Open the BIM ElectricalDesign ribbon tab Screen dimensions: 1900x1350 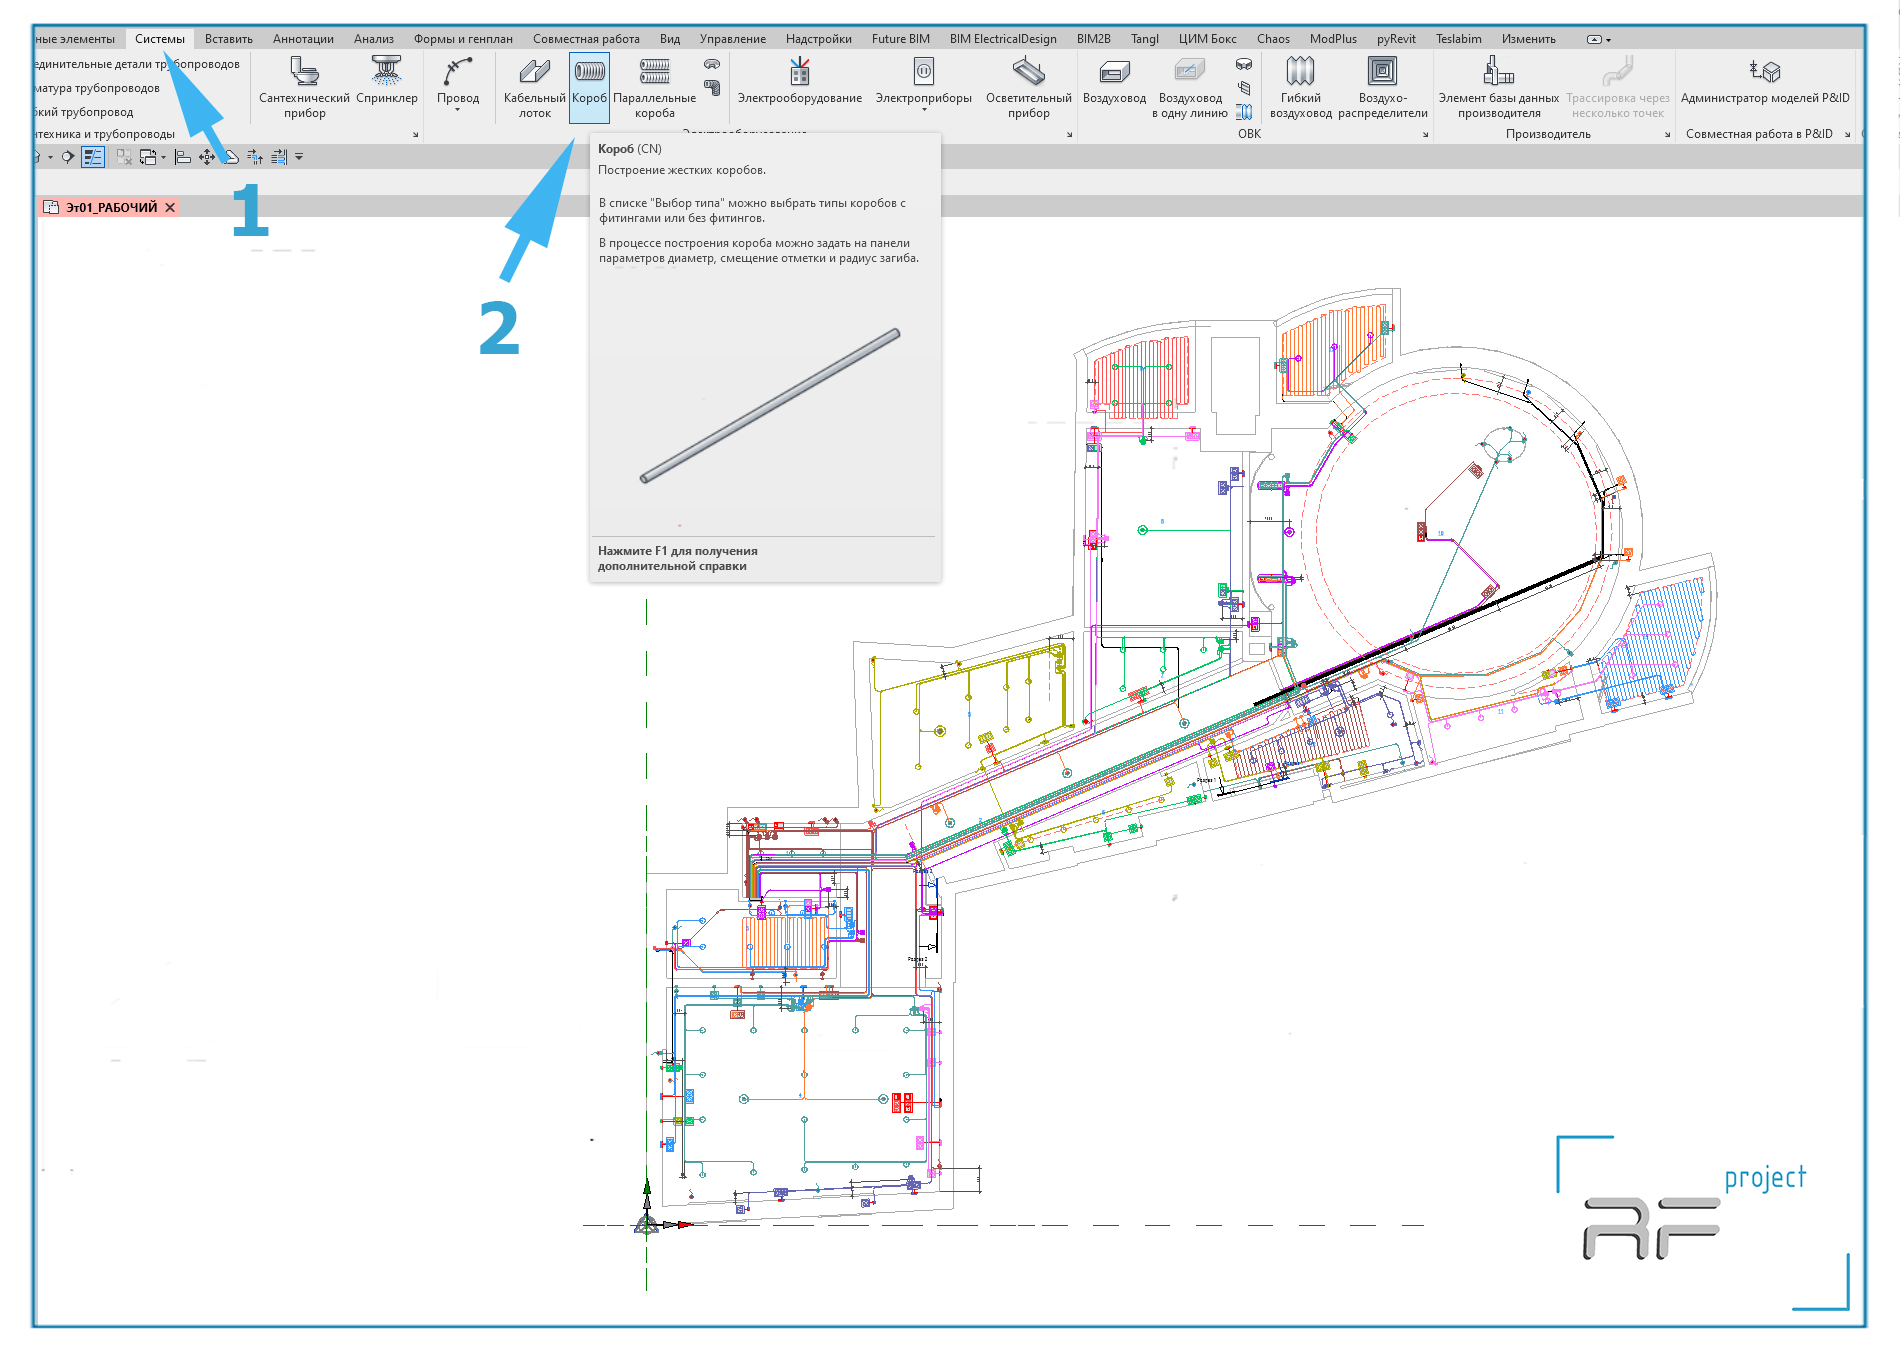tap(1003, 39)
